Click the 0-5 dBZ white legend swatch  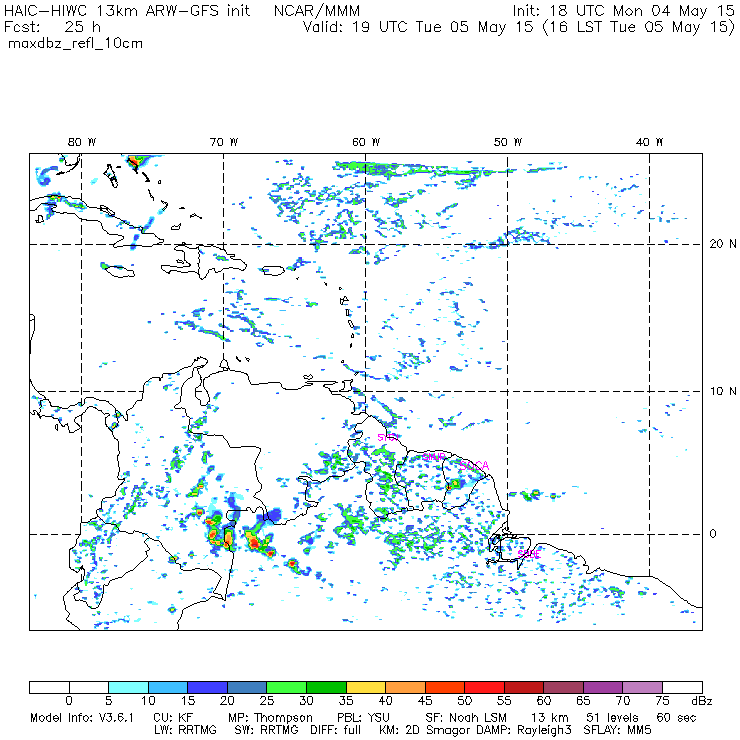point(89,687)
